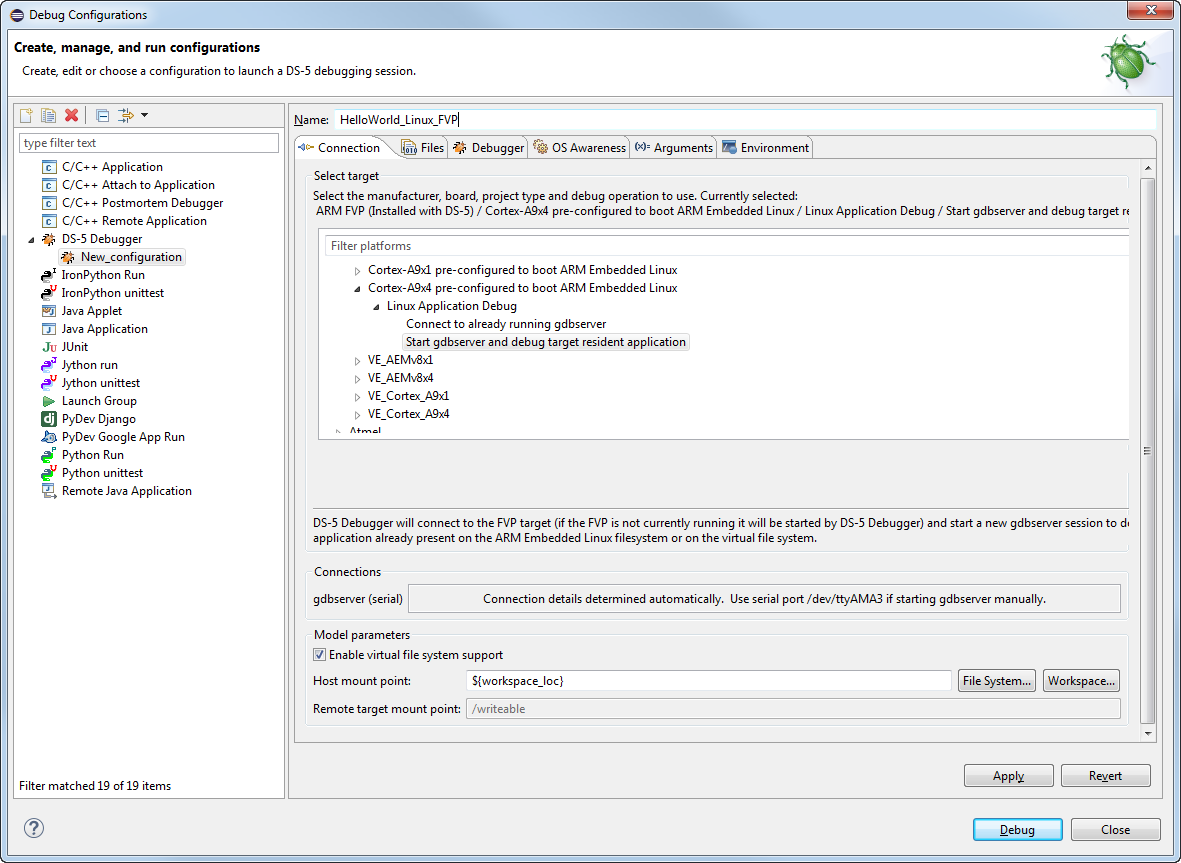Expand the VE_AEMv8x1 platform node
This screenshot has height=863, width=1181.
pos(357,360)
